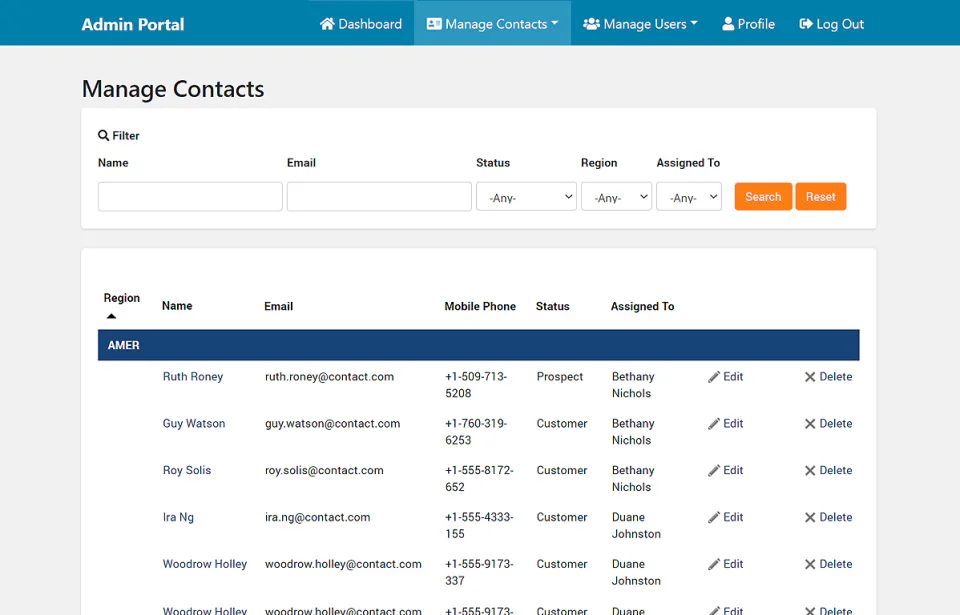Screen dimensions: 960x615
Task: Click the Manage Contacts card icon
Action: (434, 24)
